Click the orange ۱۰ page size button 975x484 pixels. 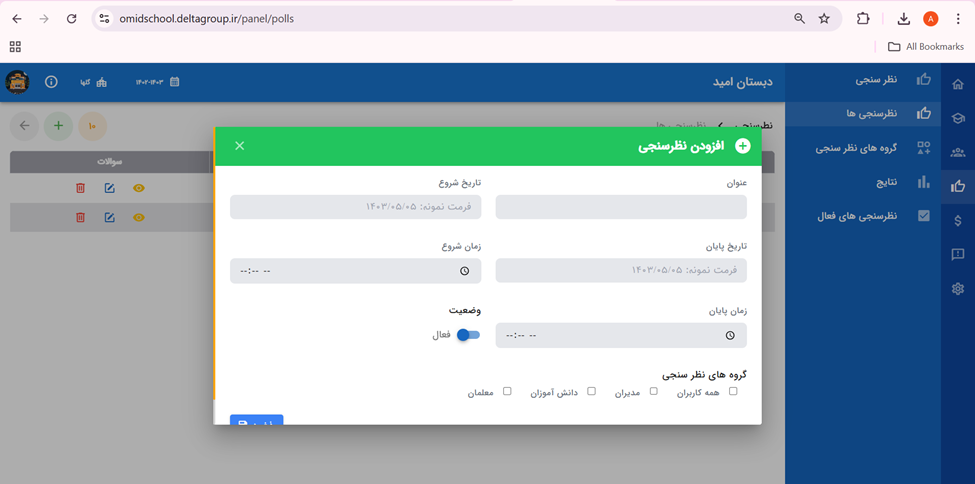click(92, 126)
